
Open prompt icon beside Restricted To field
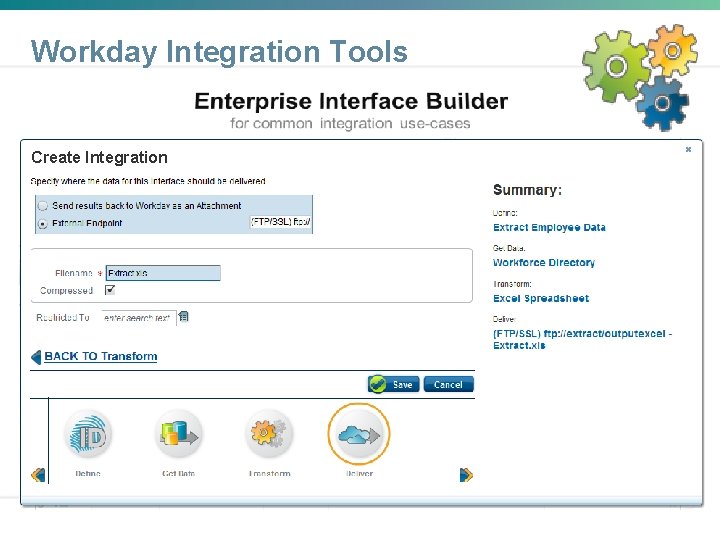[183, 316]
